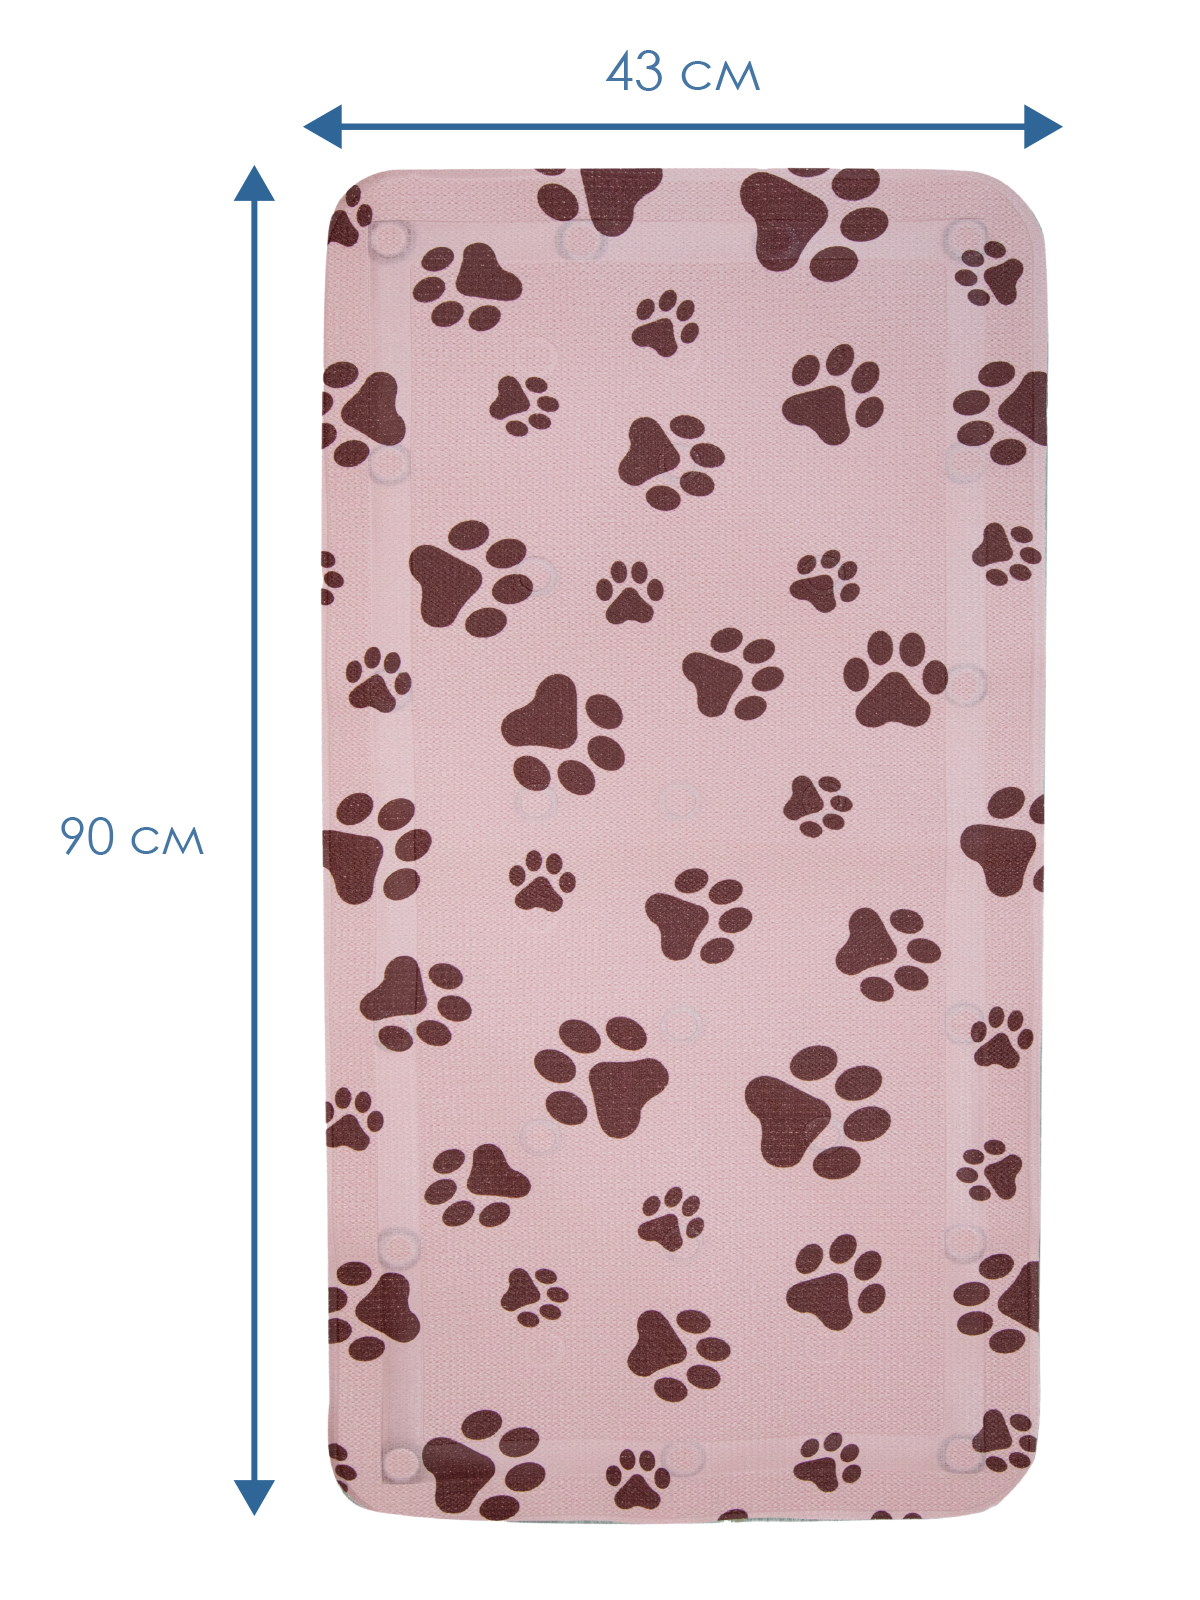Screen dimensions: 1200x1600
Task: Click the horizontal width dimension line
Action: [682, 127]
